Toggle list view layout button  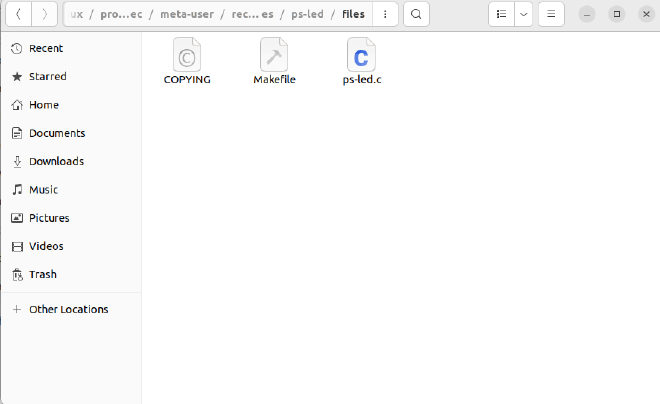click(502, 14)
